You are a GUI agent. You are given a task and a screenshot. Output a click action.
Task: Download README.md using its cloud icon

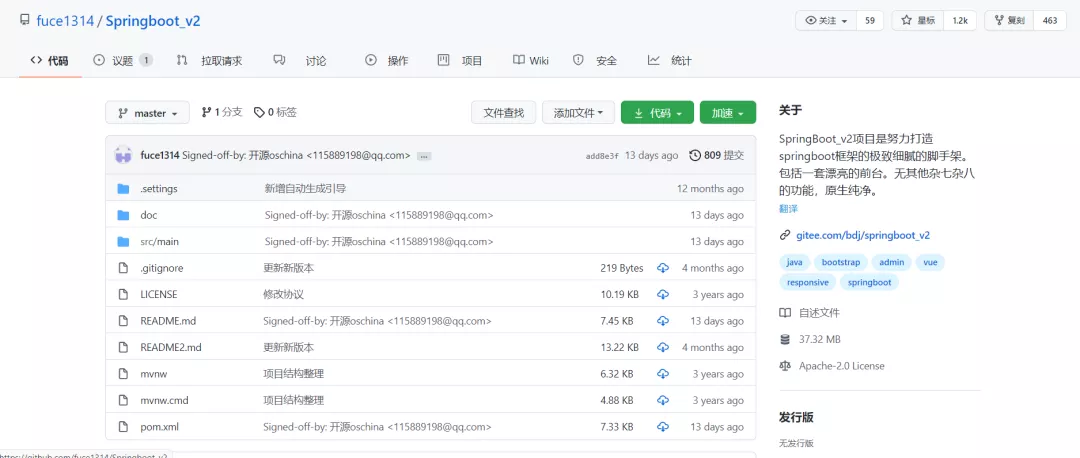[663, 321]
